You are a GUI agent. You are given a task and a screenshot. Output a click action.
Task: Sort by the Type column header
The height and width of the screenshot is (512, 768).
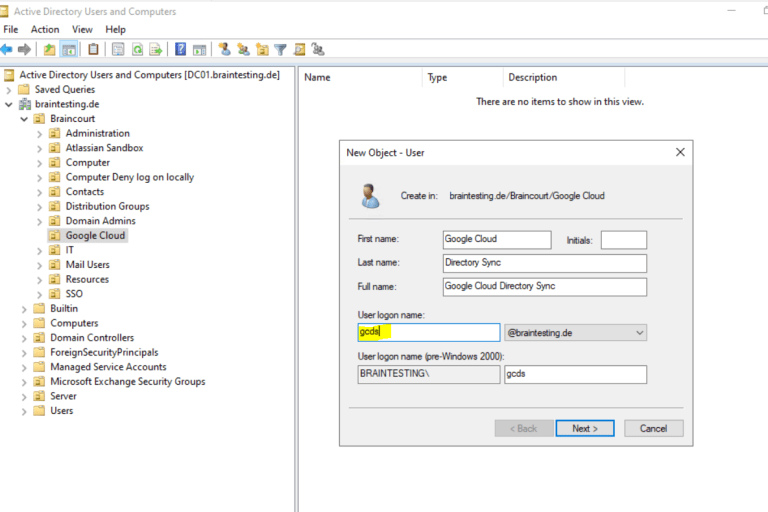(x=463, y=77)
